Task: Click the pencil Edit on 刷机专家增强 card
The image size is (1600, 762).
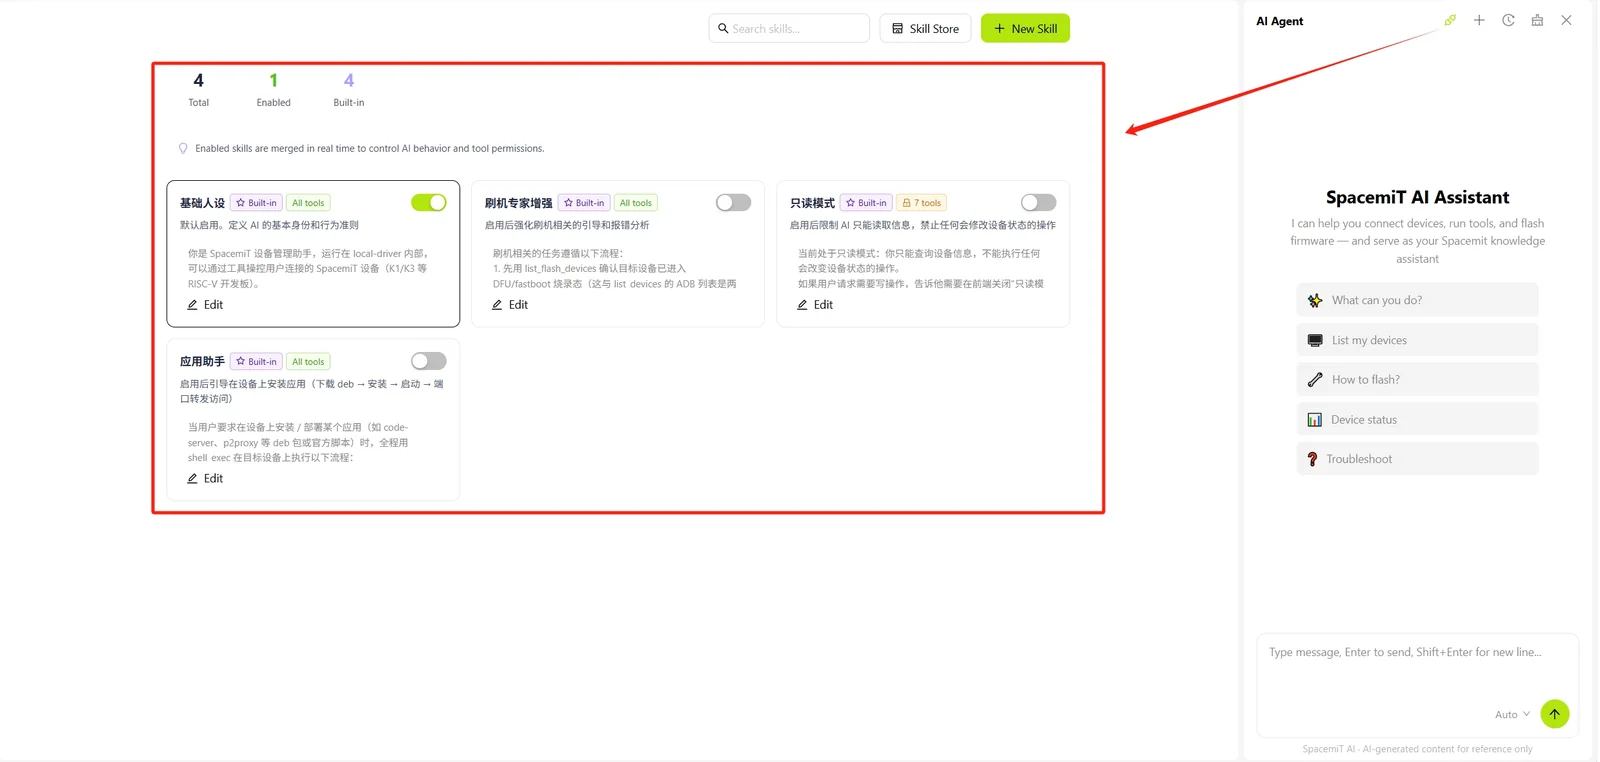Action: (510, 305)
